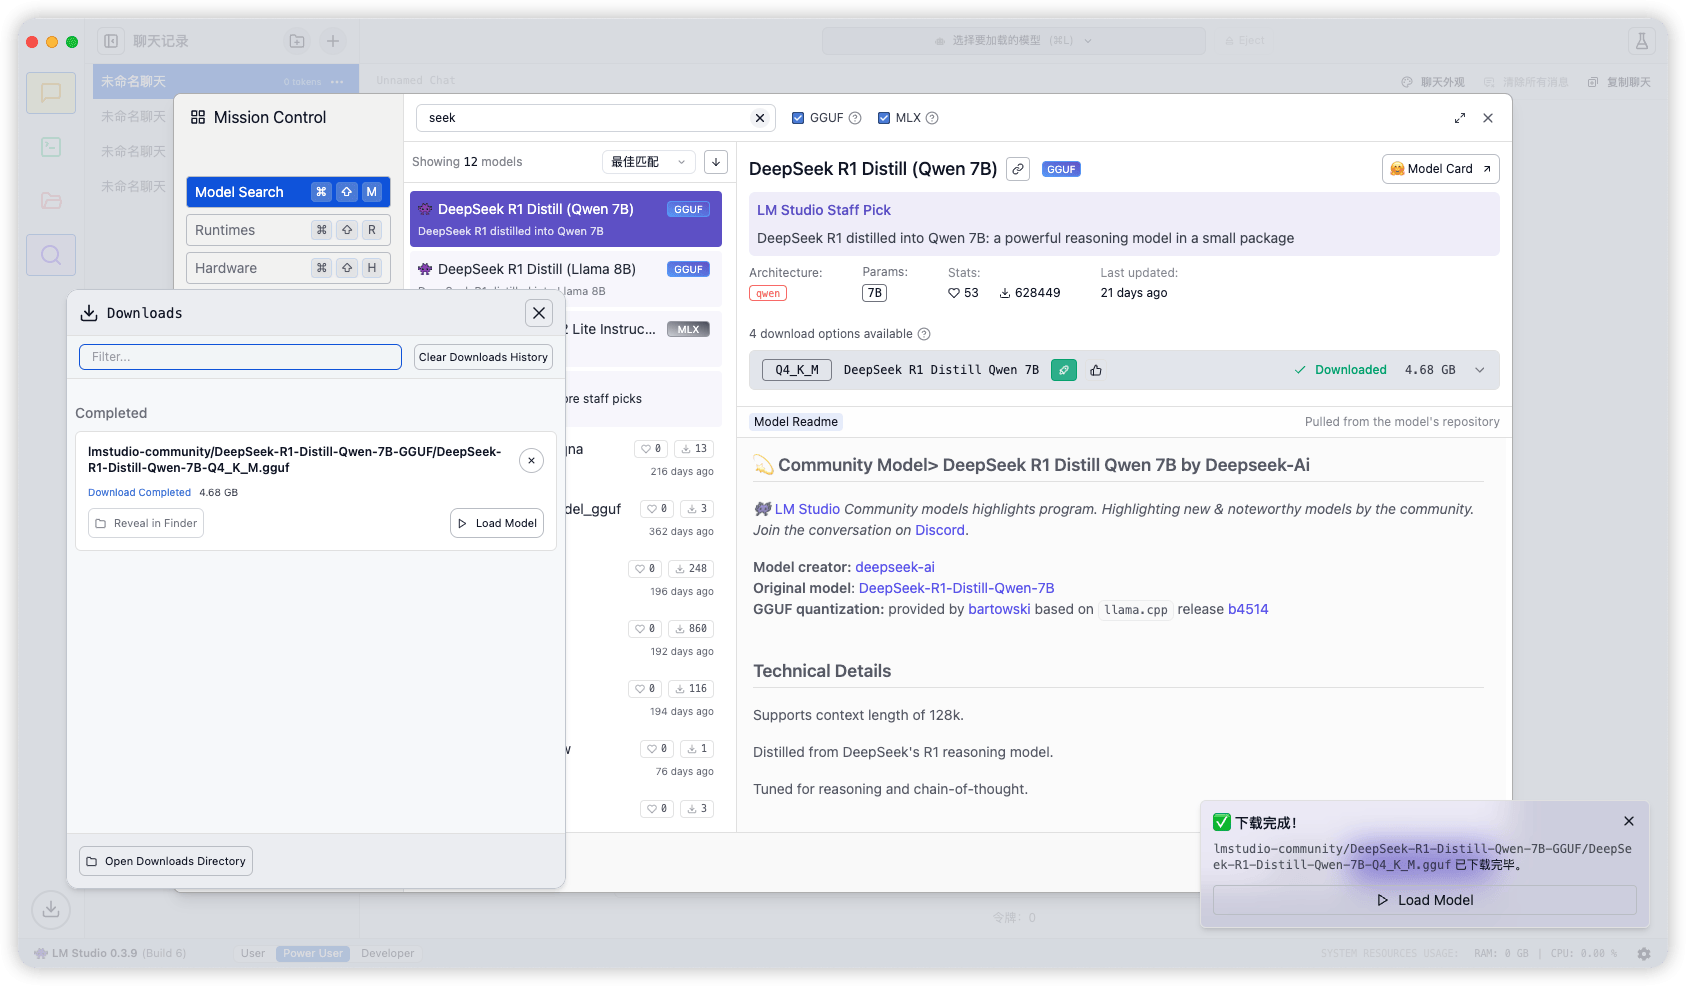The width and height of the screenshot is (1686, 986).
Task: Switch to Developer mode
Action: pos(388,953)
